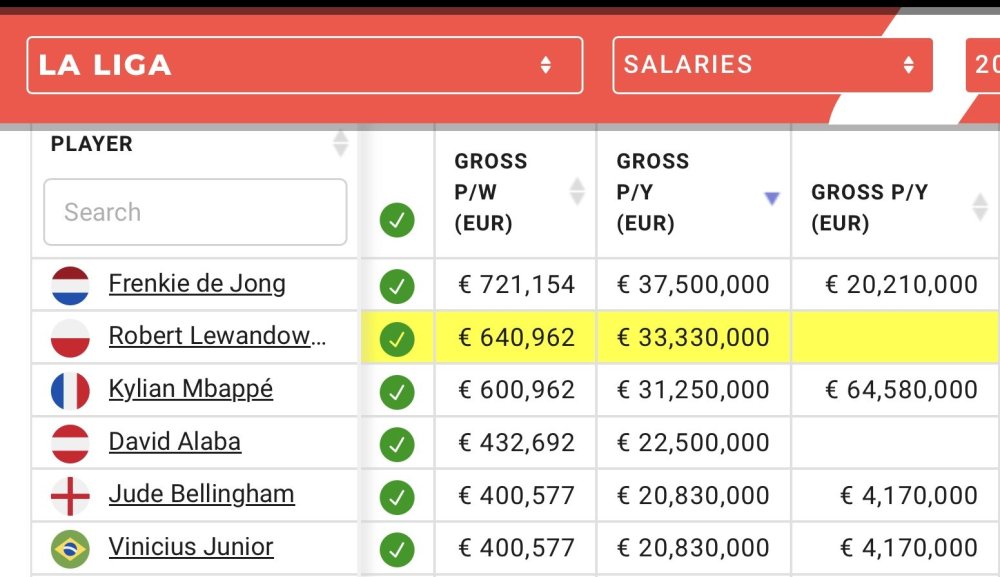Toggle the green check for Frenkie de Jong

pos(397,286)
